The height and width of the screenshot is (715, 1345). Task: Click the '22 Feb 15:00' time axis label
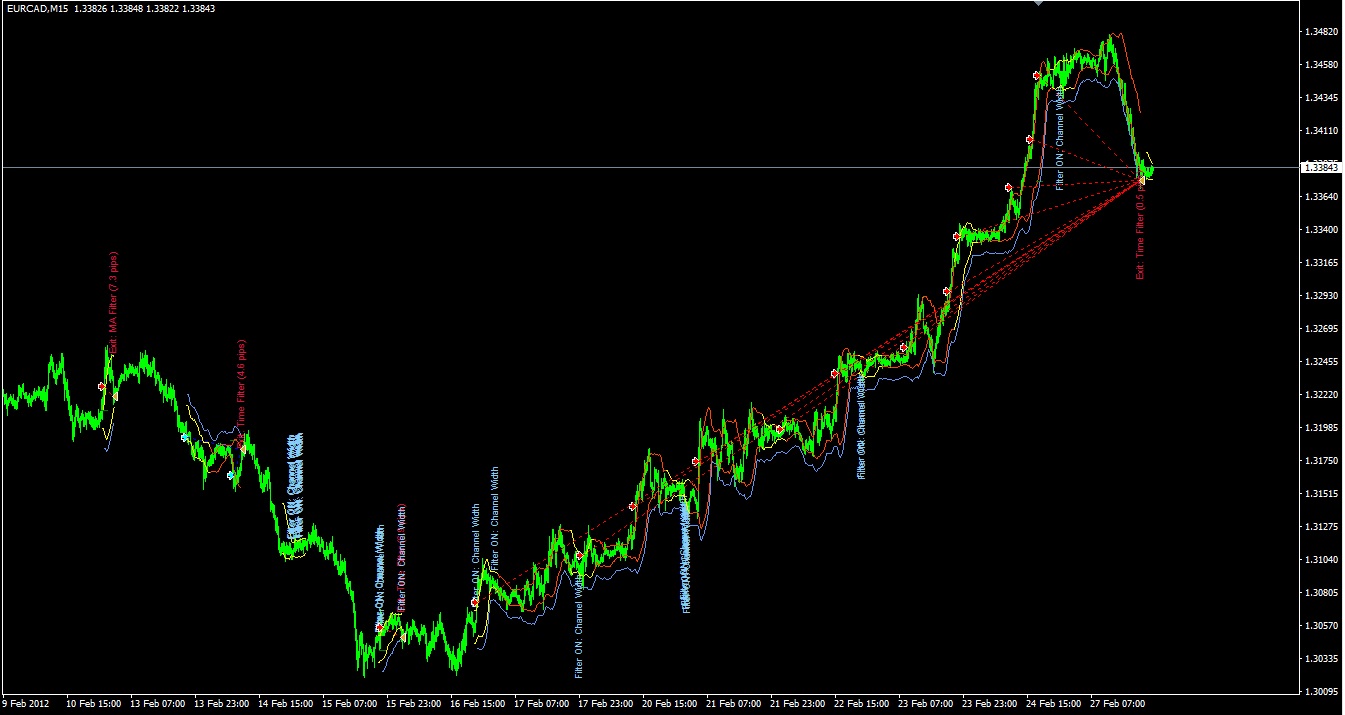[863, 704]
